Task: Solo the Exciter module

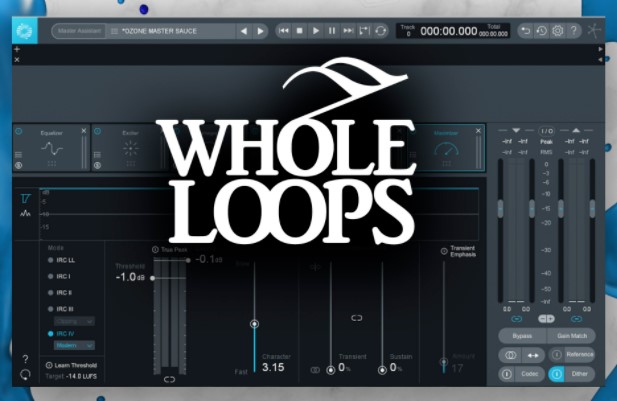Action: pos(98,166)
